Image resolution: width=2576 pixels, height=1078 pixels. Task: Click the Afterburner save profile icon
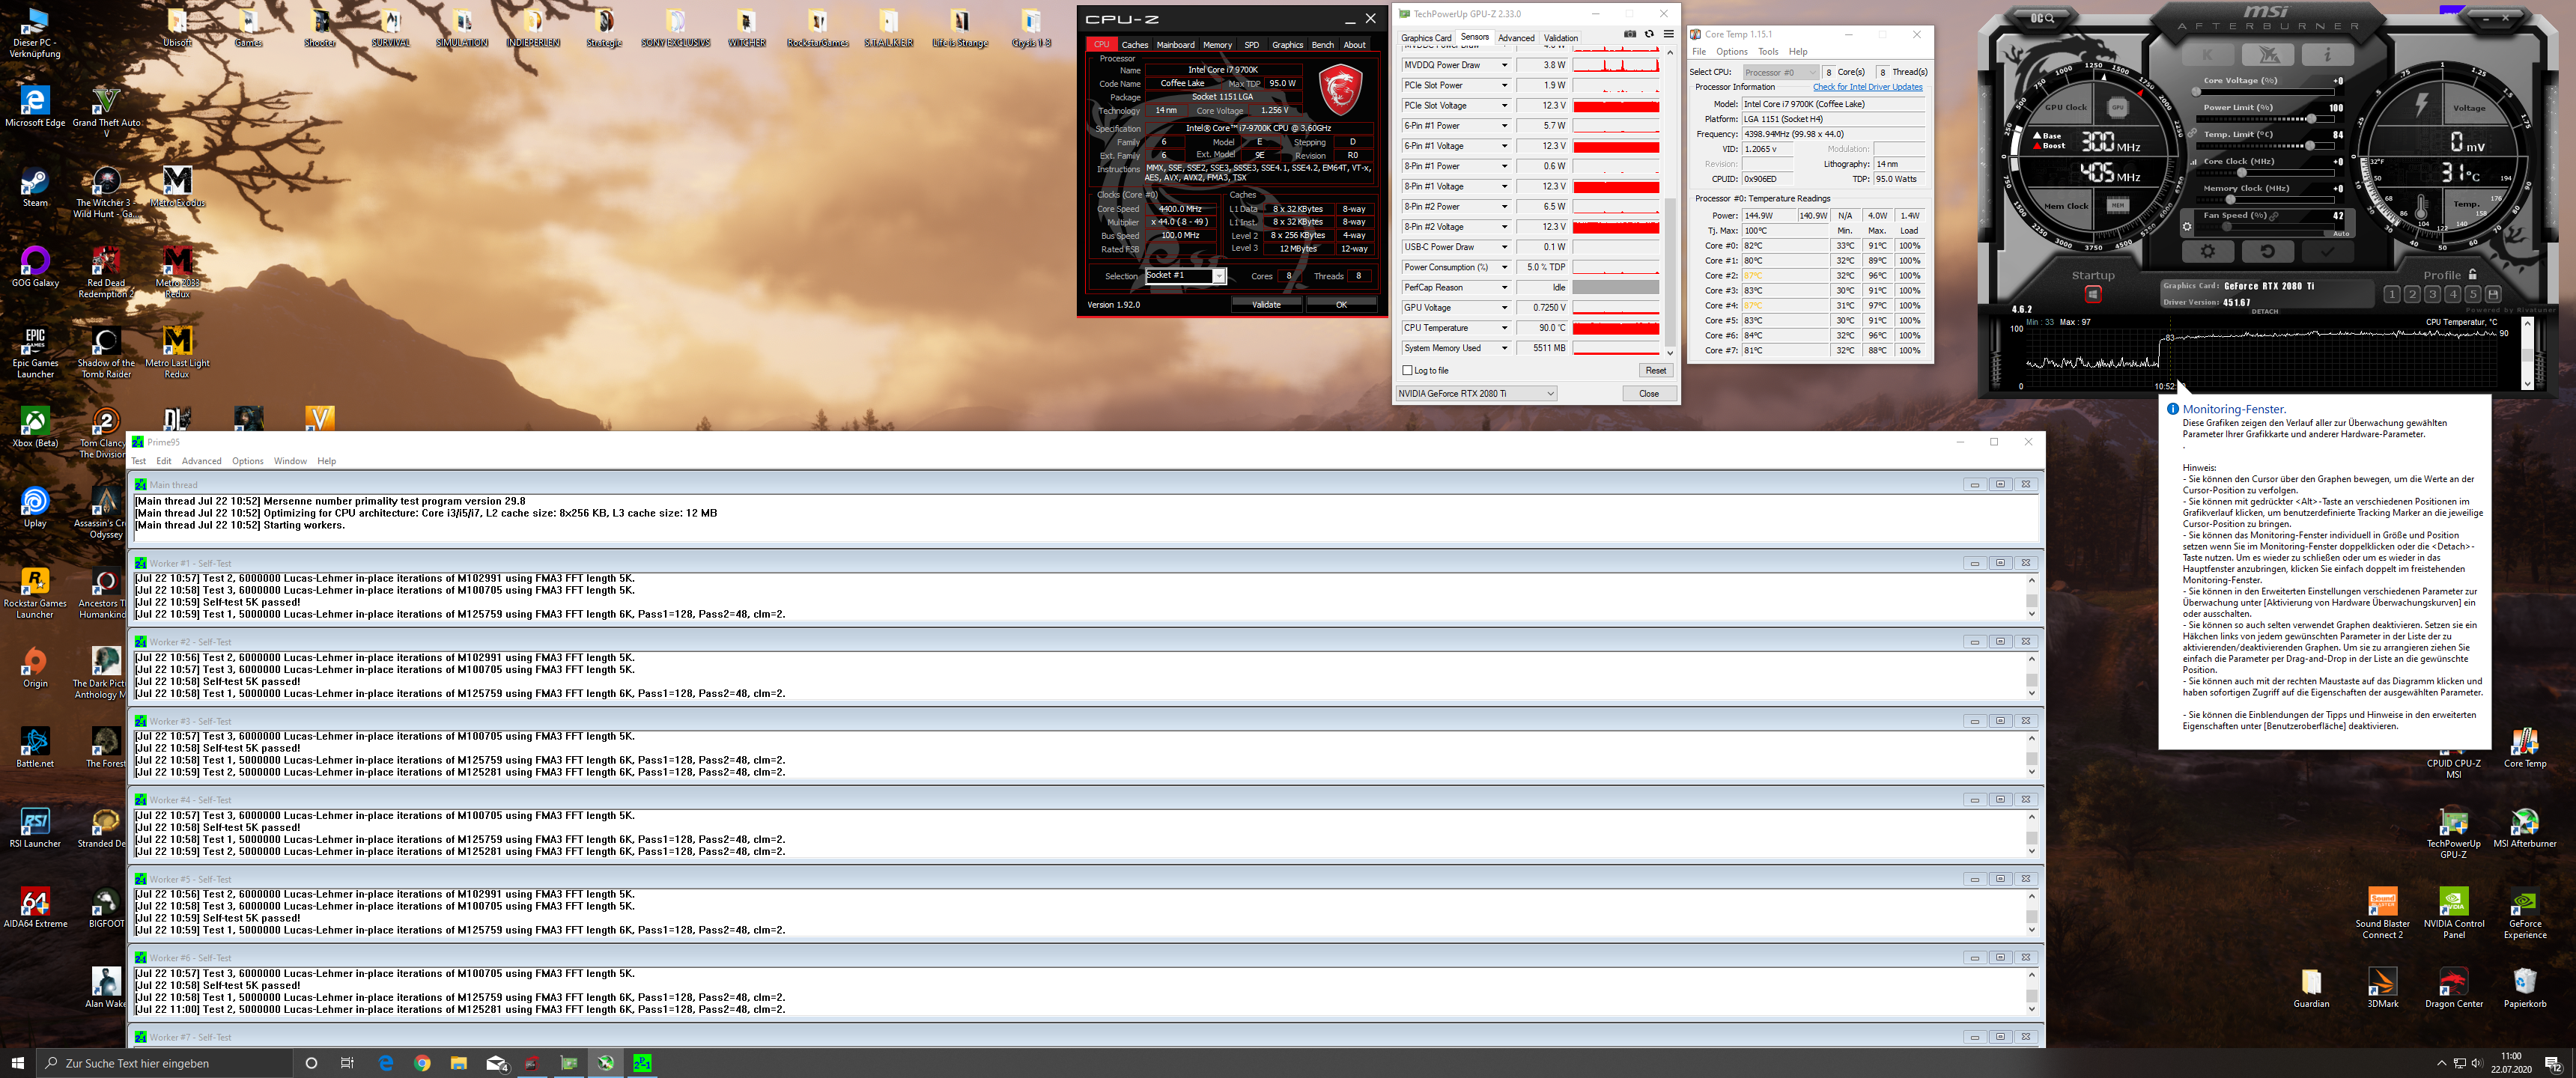click(2493, 294)
